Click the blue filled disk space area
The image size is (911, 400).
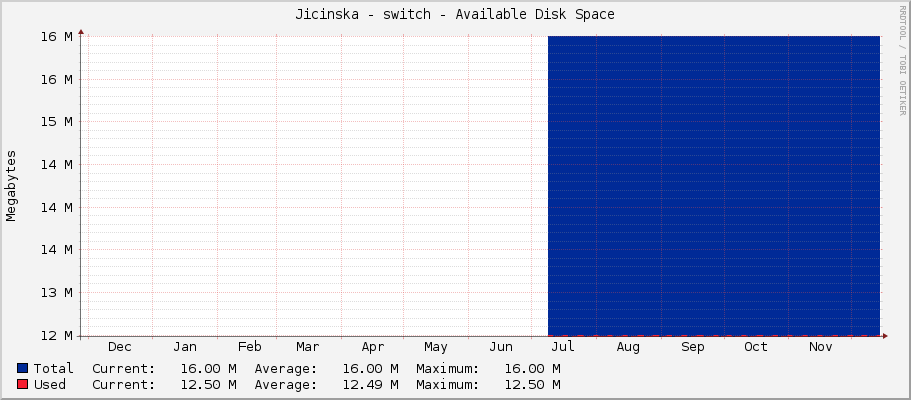point(713,185)
